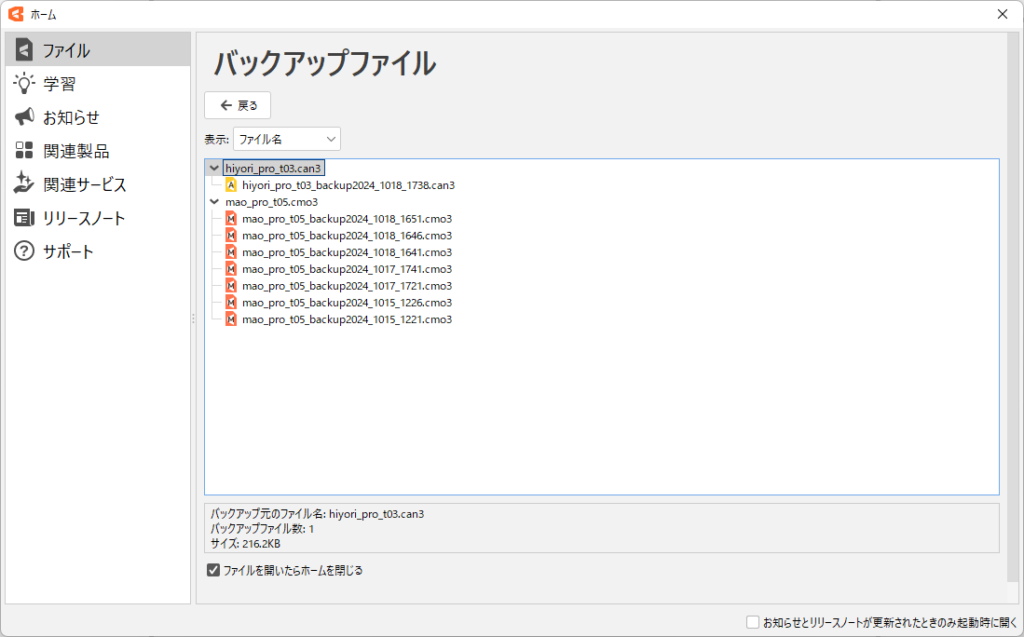
Task: Click the question mark icon for サポート
Action: click(x=24, y=251)
